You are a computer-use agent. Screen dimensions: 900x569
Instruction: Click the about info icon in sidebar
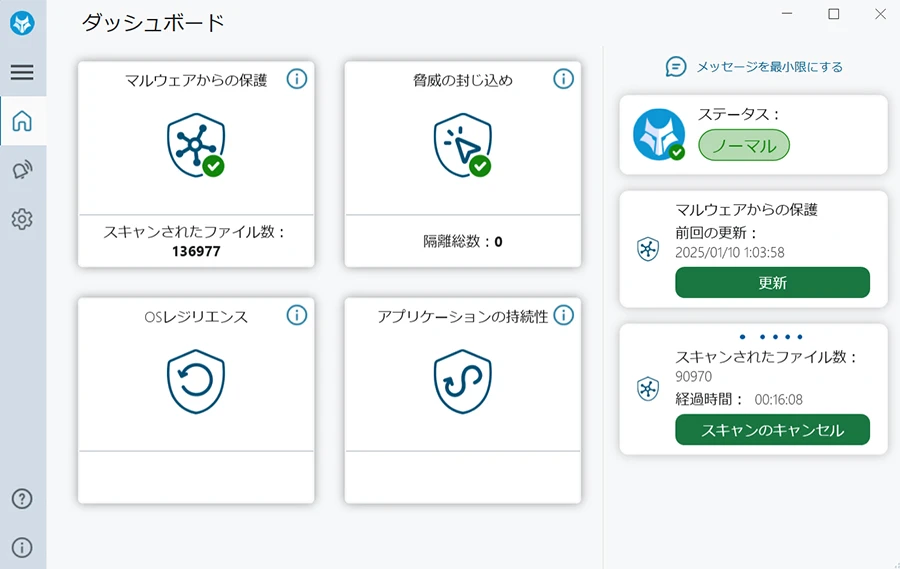coord(22,548)
